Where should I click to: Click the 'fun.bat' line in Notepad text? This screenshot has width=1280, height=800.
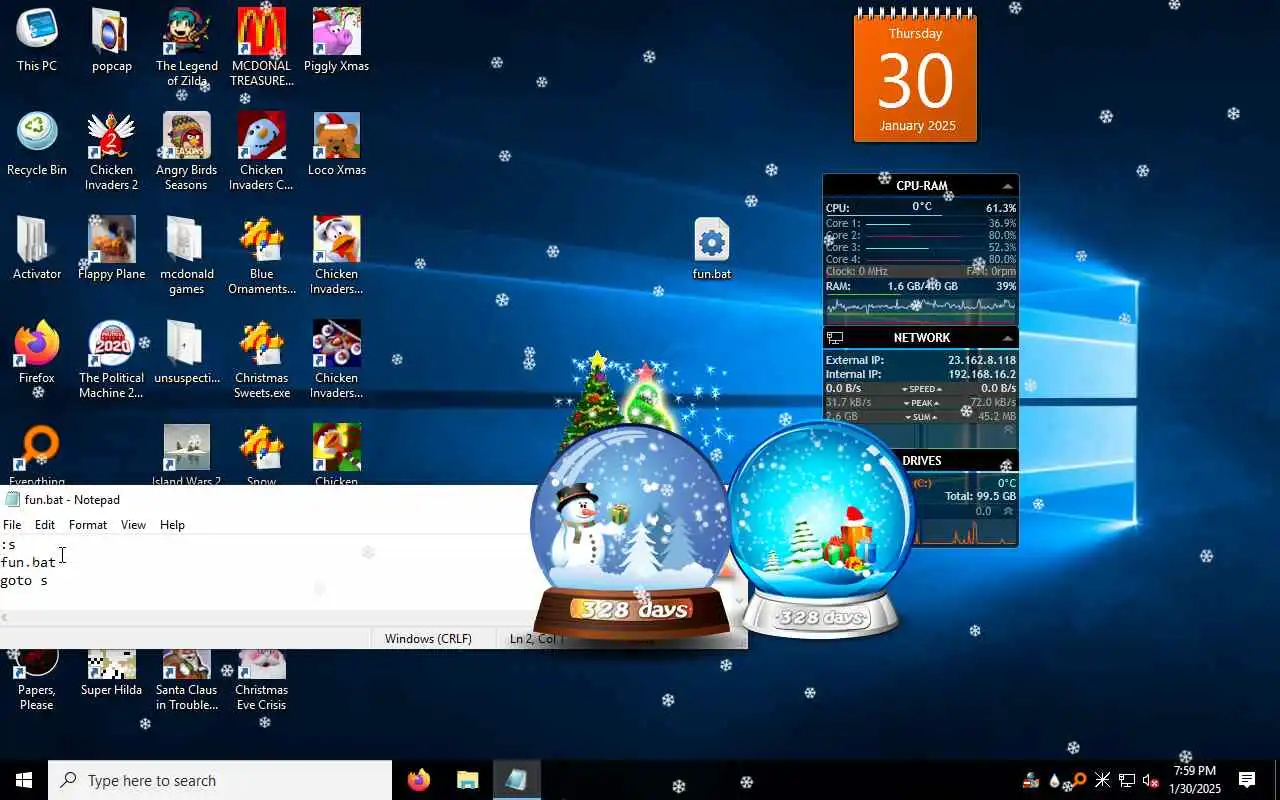(28, 562)
